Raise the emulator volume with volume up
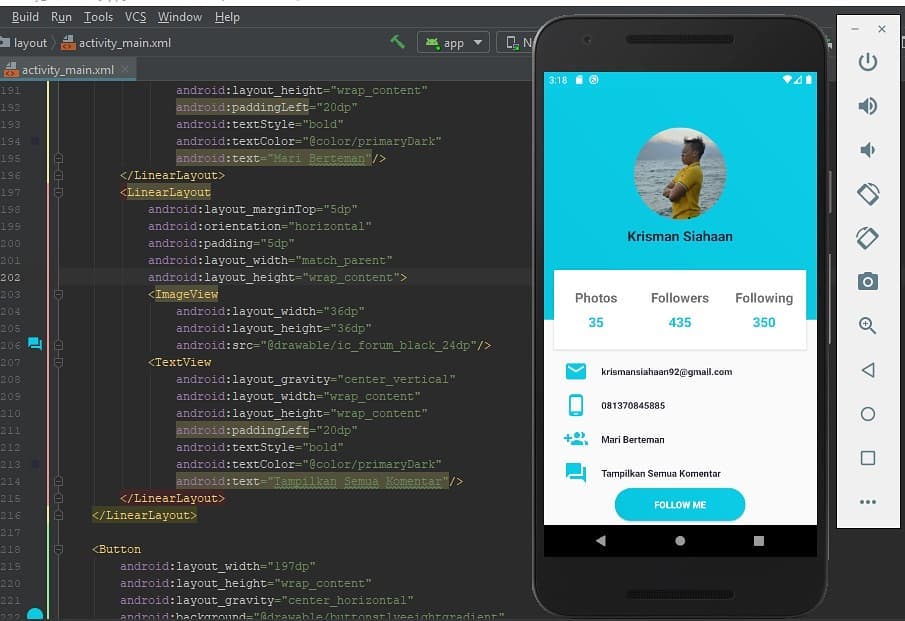905x621 pixels. tap(867, 106)
